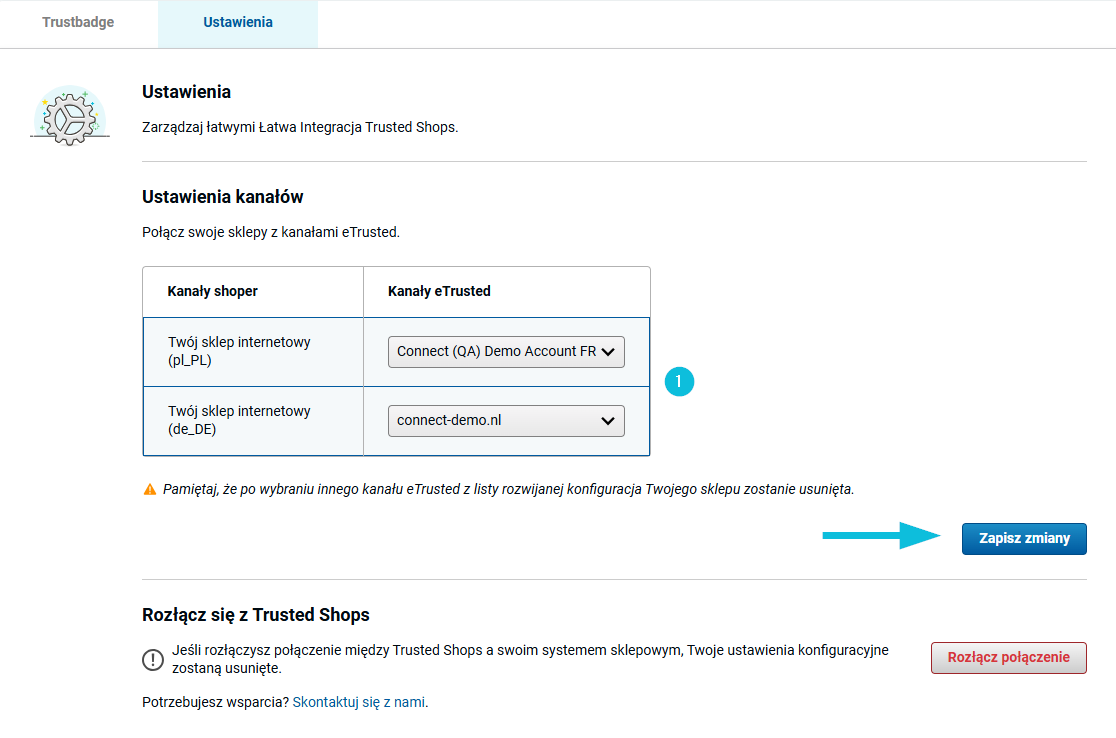The height and width of the screenshot is (738, 1116).
Task: Open the Skontaktuj się z nami link
Action: tap(359, 702)
